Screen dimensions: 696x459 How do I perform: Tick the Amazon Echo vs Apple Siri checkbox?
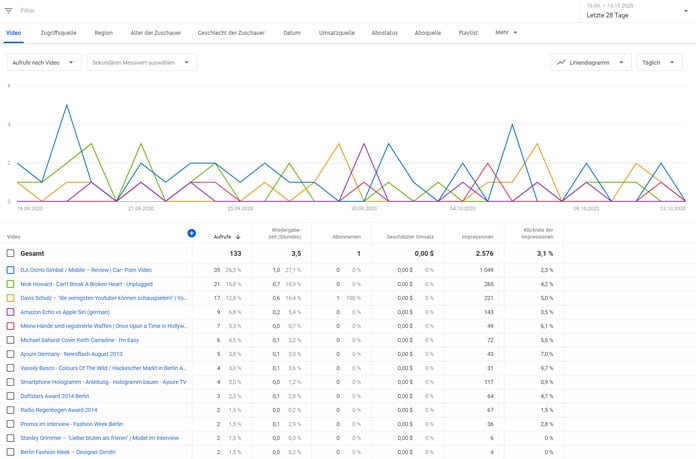pyautogui.click(x=10, y=312)
